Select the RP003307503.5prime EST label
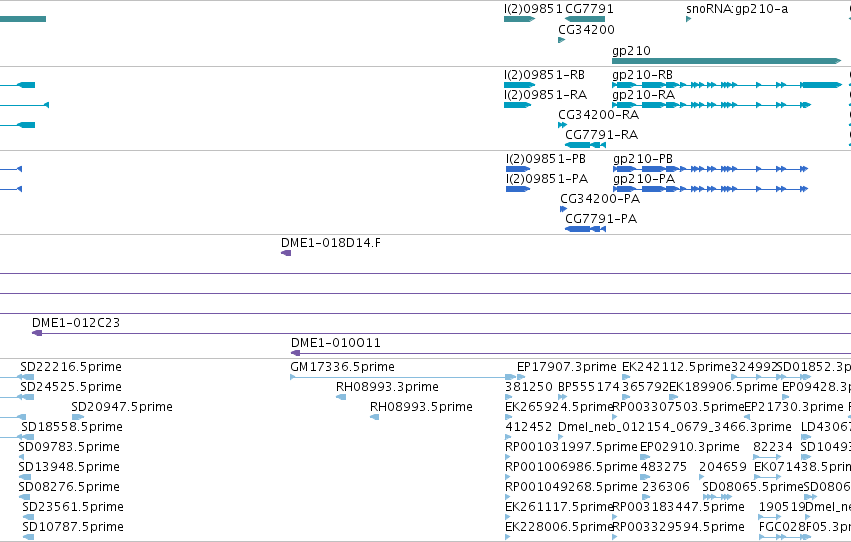The width and height of the screenshot is (851, 542). (678, 407)
